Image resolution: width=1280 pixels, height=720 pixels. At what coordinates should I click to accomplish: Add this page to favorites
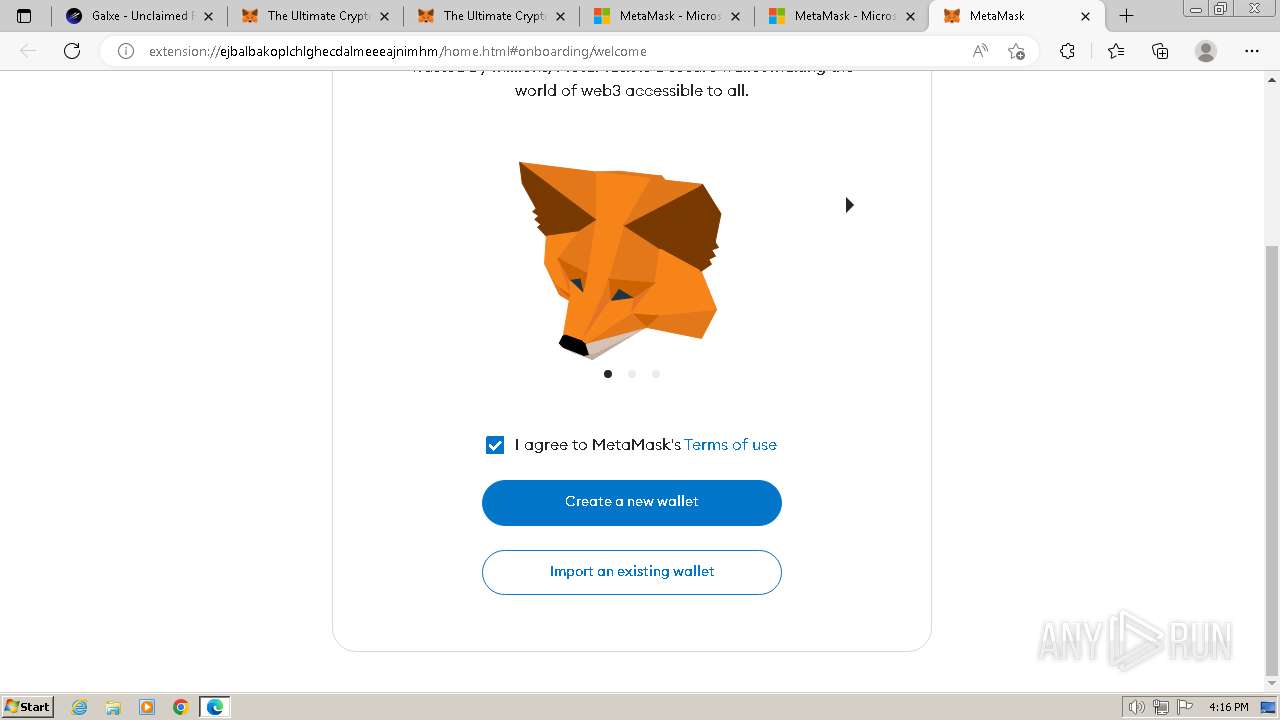[1017, 51]
